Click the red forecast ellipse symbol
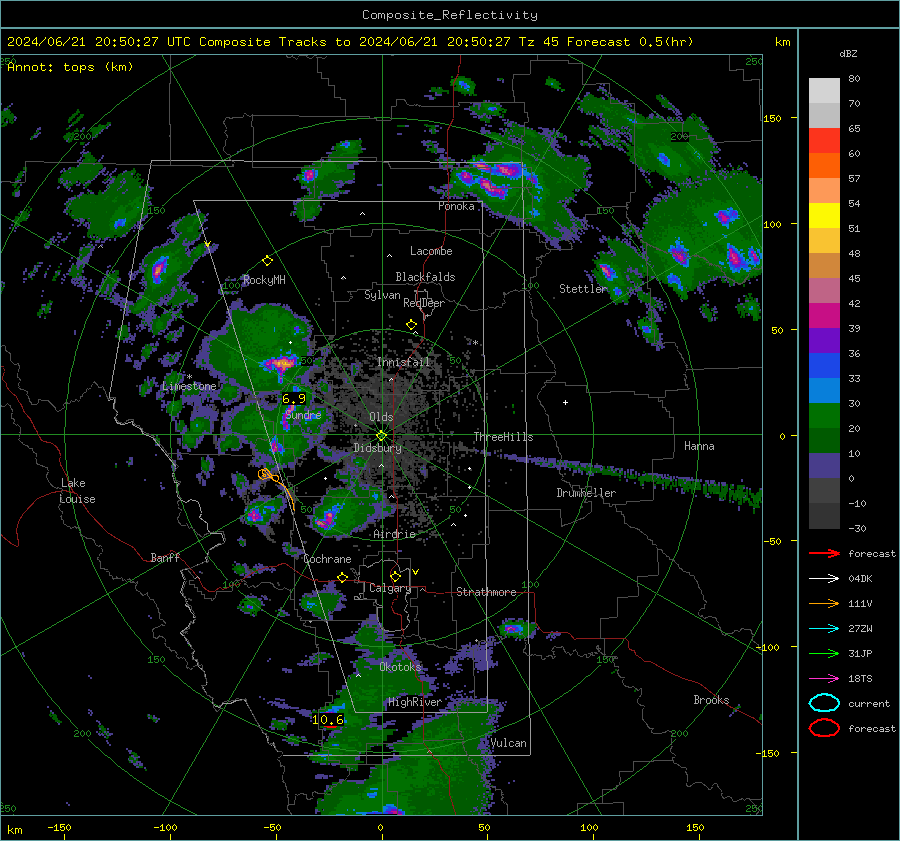 tap(824, 728)
